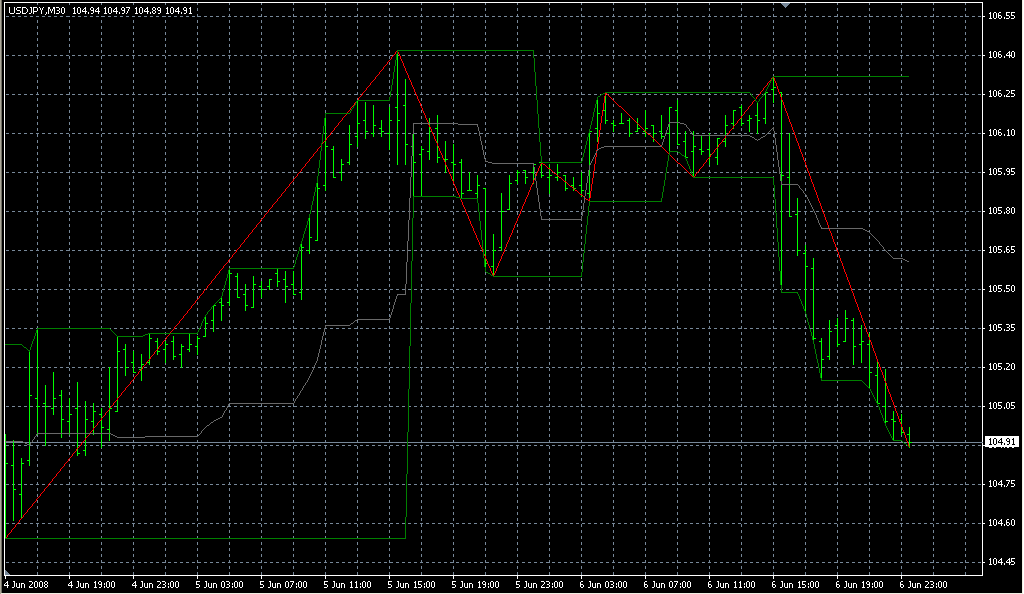The image size is (1024, 594).
Task: Click the USDJPY,M30 chart title label
Action: click(35, 10)
